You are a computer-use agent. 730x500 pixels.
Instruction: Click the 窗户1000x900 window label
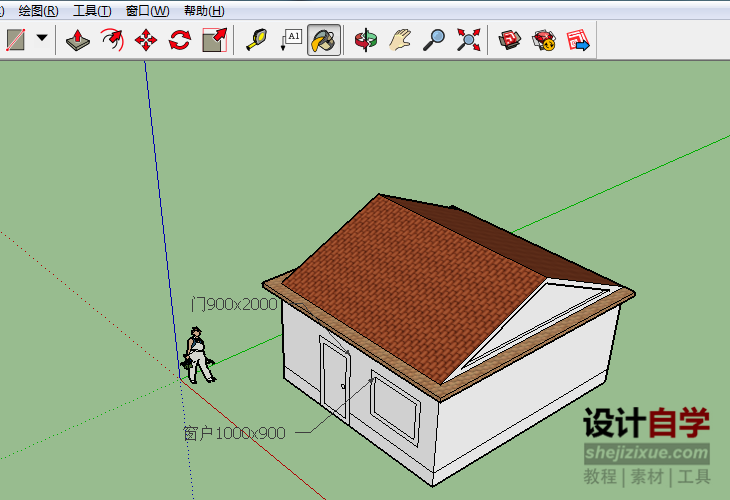point(234,434)
